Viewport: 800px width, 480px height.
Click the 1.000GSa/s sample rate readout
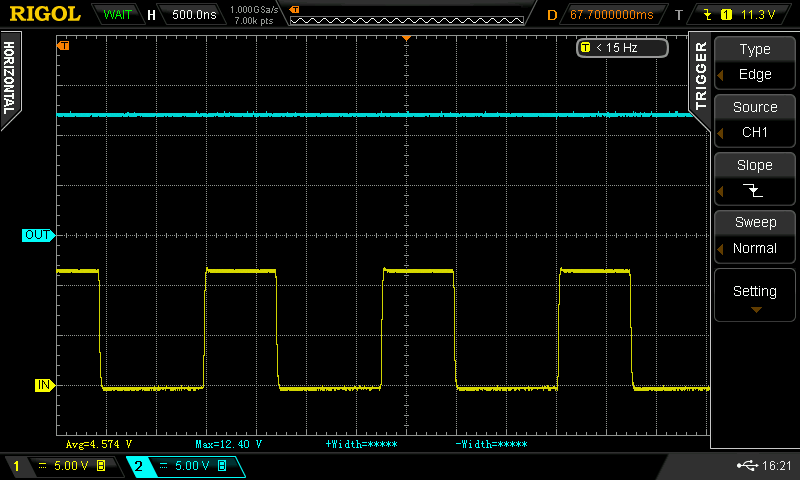tap(255, 10)
